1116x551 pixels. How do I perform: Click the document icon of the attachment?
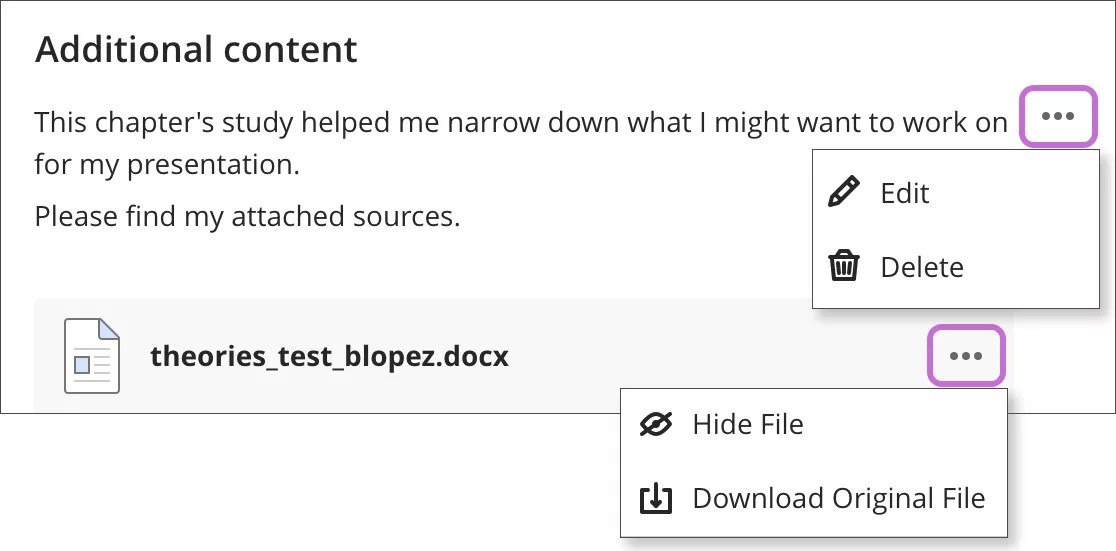point(92,355)
